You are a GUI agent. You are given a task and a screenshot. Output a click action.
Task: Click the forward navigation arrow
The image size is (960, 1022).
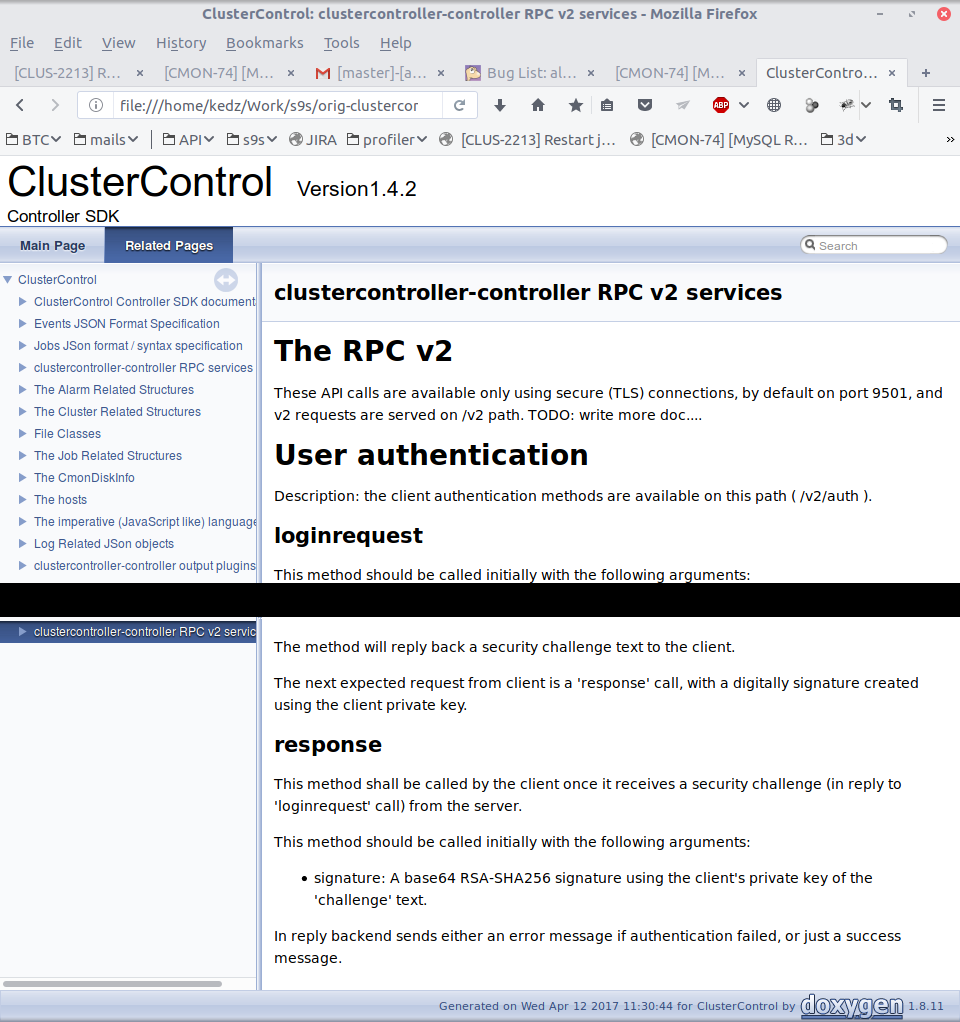tap(55, 105)
